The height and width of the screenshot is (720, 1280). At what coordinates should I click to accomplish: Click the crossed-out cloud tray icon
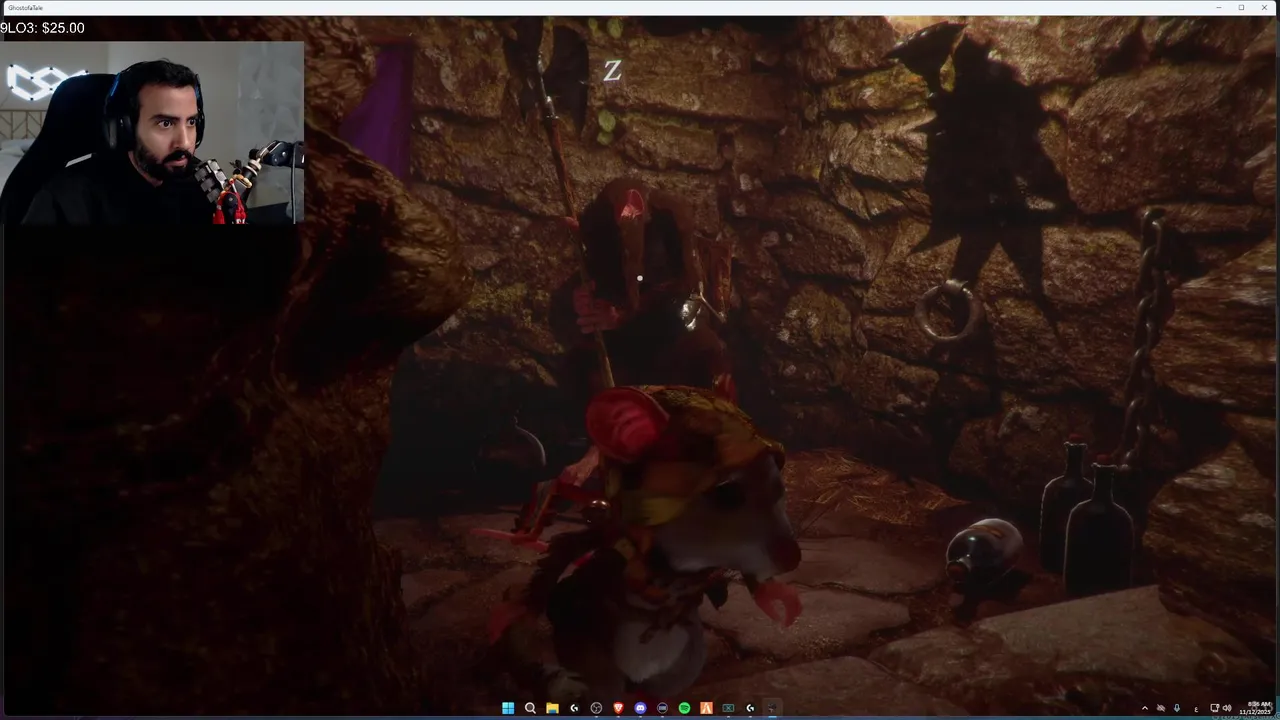(1161, 708)
